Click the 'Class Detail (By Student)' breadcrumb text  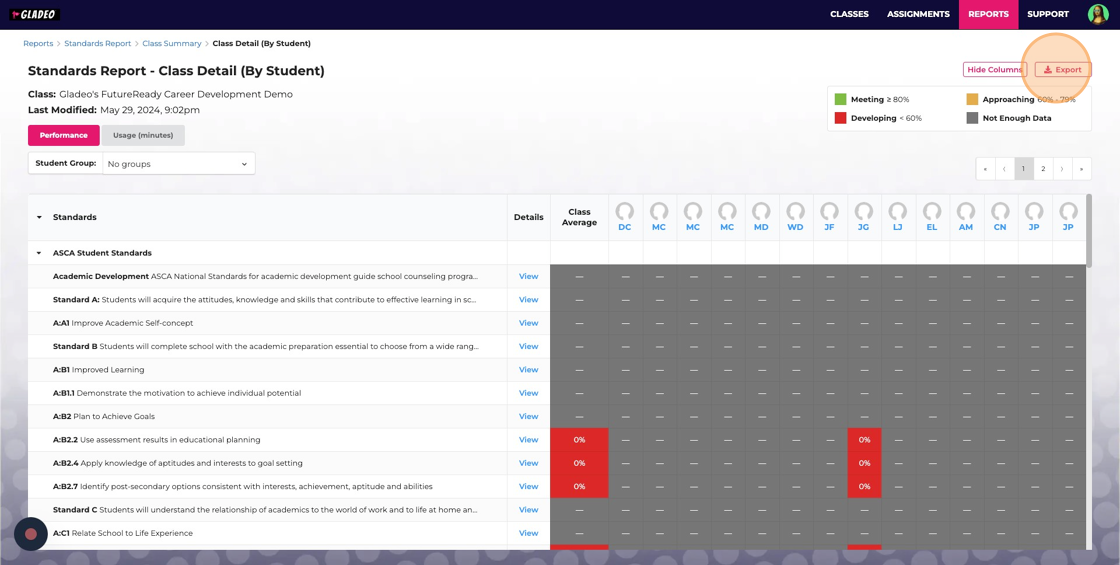(x=261, y=44)
